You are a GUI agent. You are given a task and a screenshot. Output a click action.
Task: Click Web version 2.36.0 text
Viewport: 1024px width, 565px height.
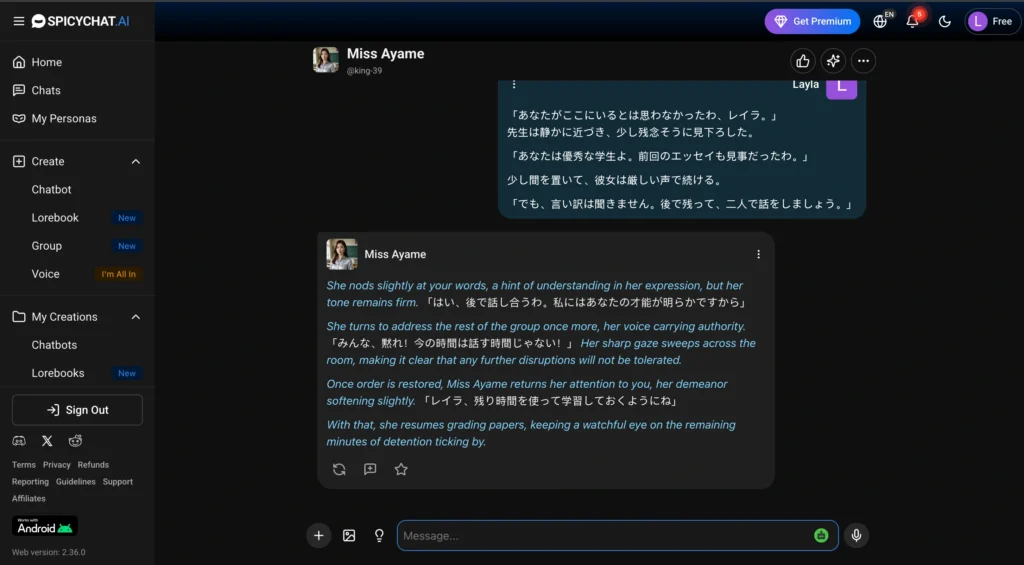[48, 553]
